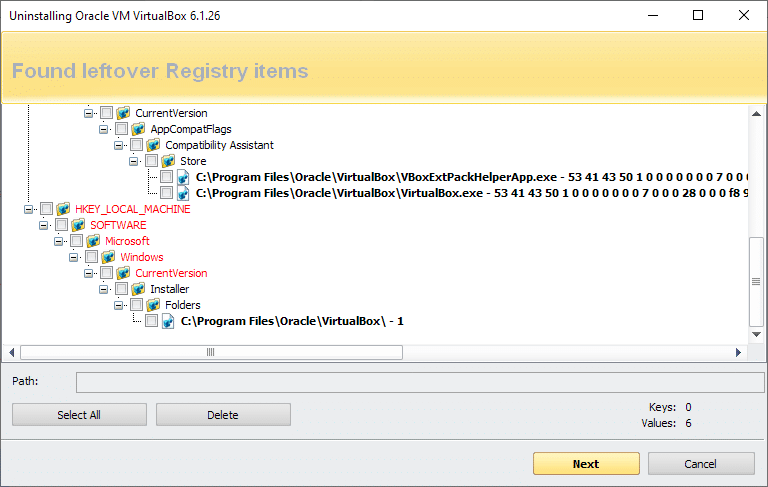Proceed with the Next button

tap(586, 463)
